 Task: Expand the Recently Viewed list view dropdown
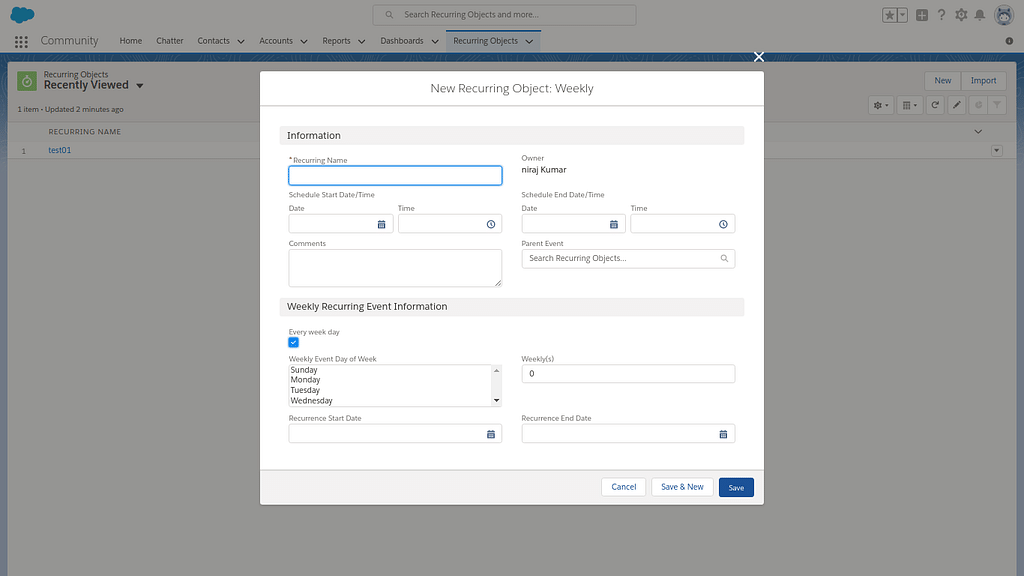[140, 86]
